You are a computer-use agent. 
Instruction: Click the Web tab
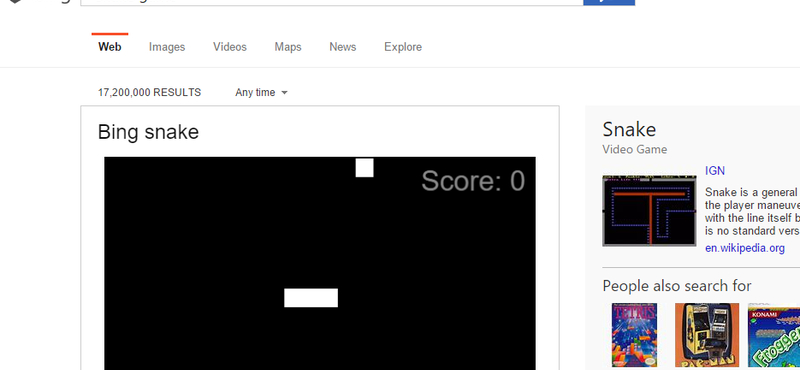point(110,47)
